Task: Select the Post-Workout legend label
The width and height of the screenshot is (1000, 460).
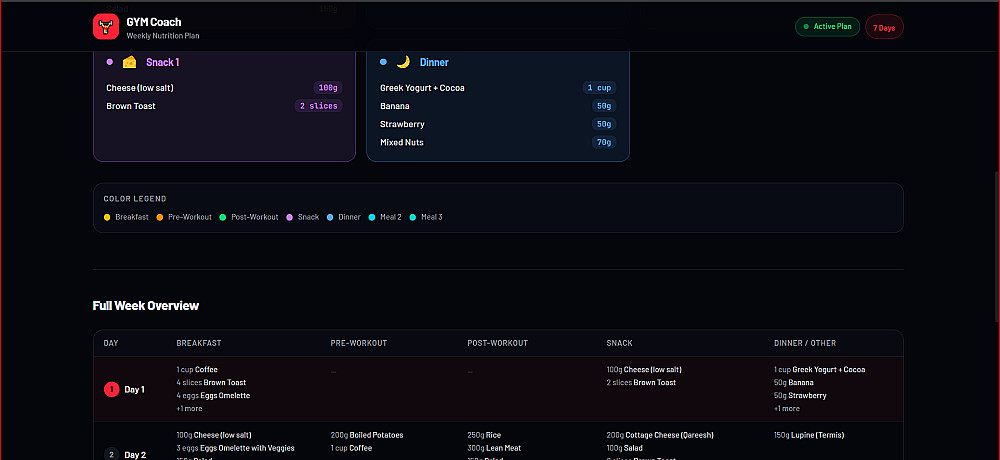Action: click(255, 217)
